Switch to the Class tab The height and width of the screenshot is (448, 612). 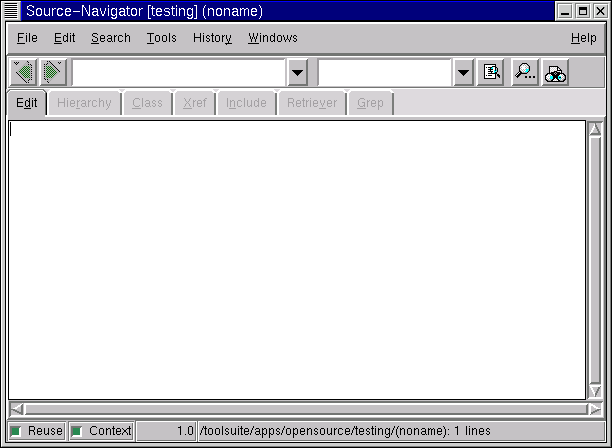click(x=147, y=103)
